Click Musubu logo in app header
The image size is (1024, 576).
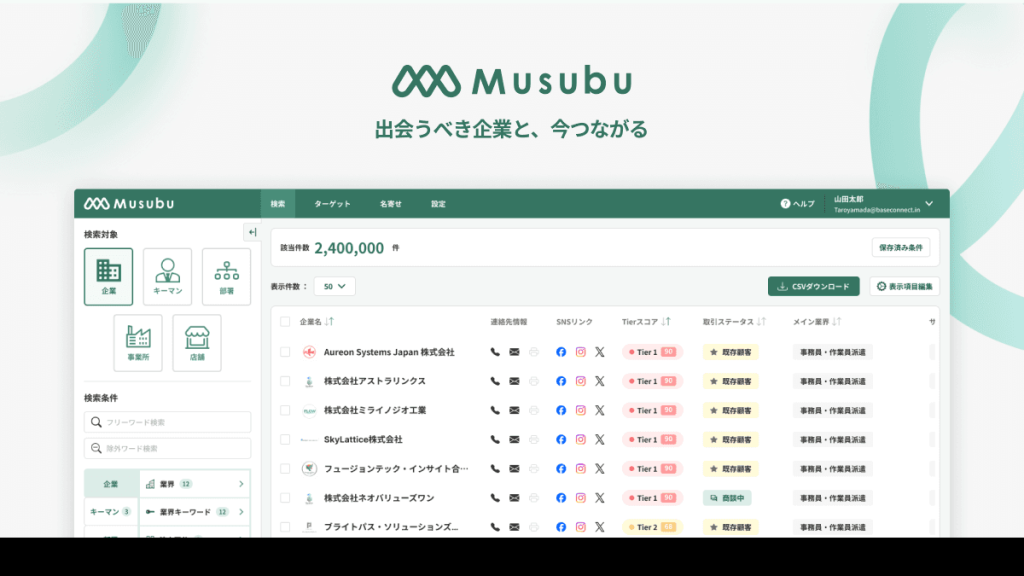129,204
